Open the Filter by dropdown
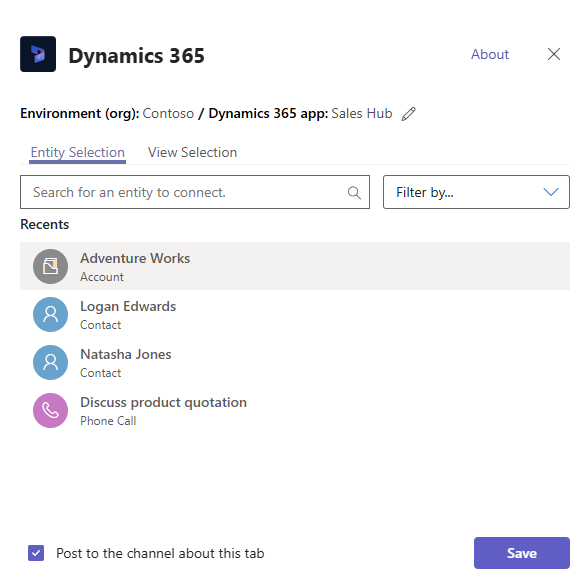Image resolution: width=586 pixels, height=588 pixels. pos(476,192)
